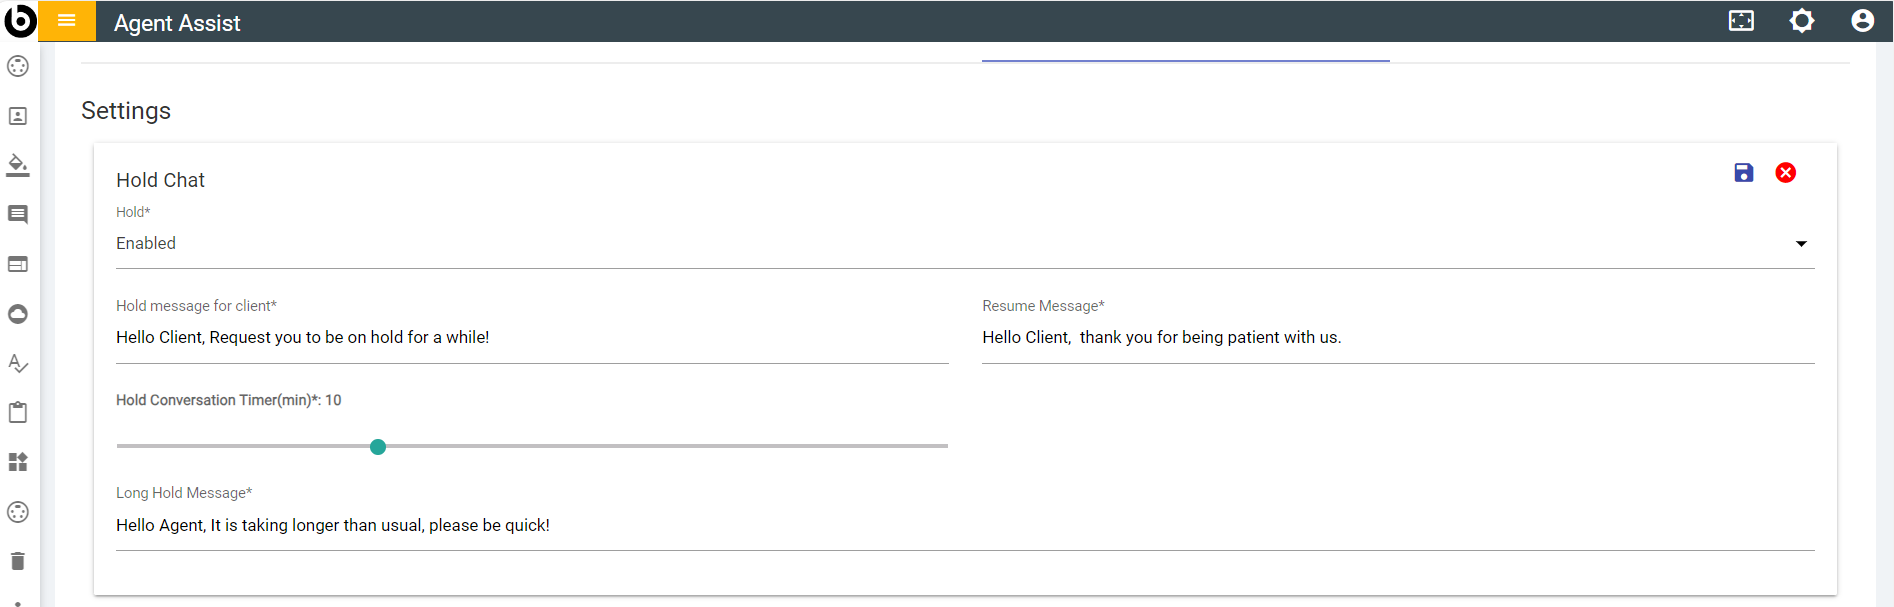Click the Long Hold Message input field
Image resolution: width=1894 pixels, height=607 pixels.
point(964,526)
